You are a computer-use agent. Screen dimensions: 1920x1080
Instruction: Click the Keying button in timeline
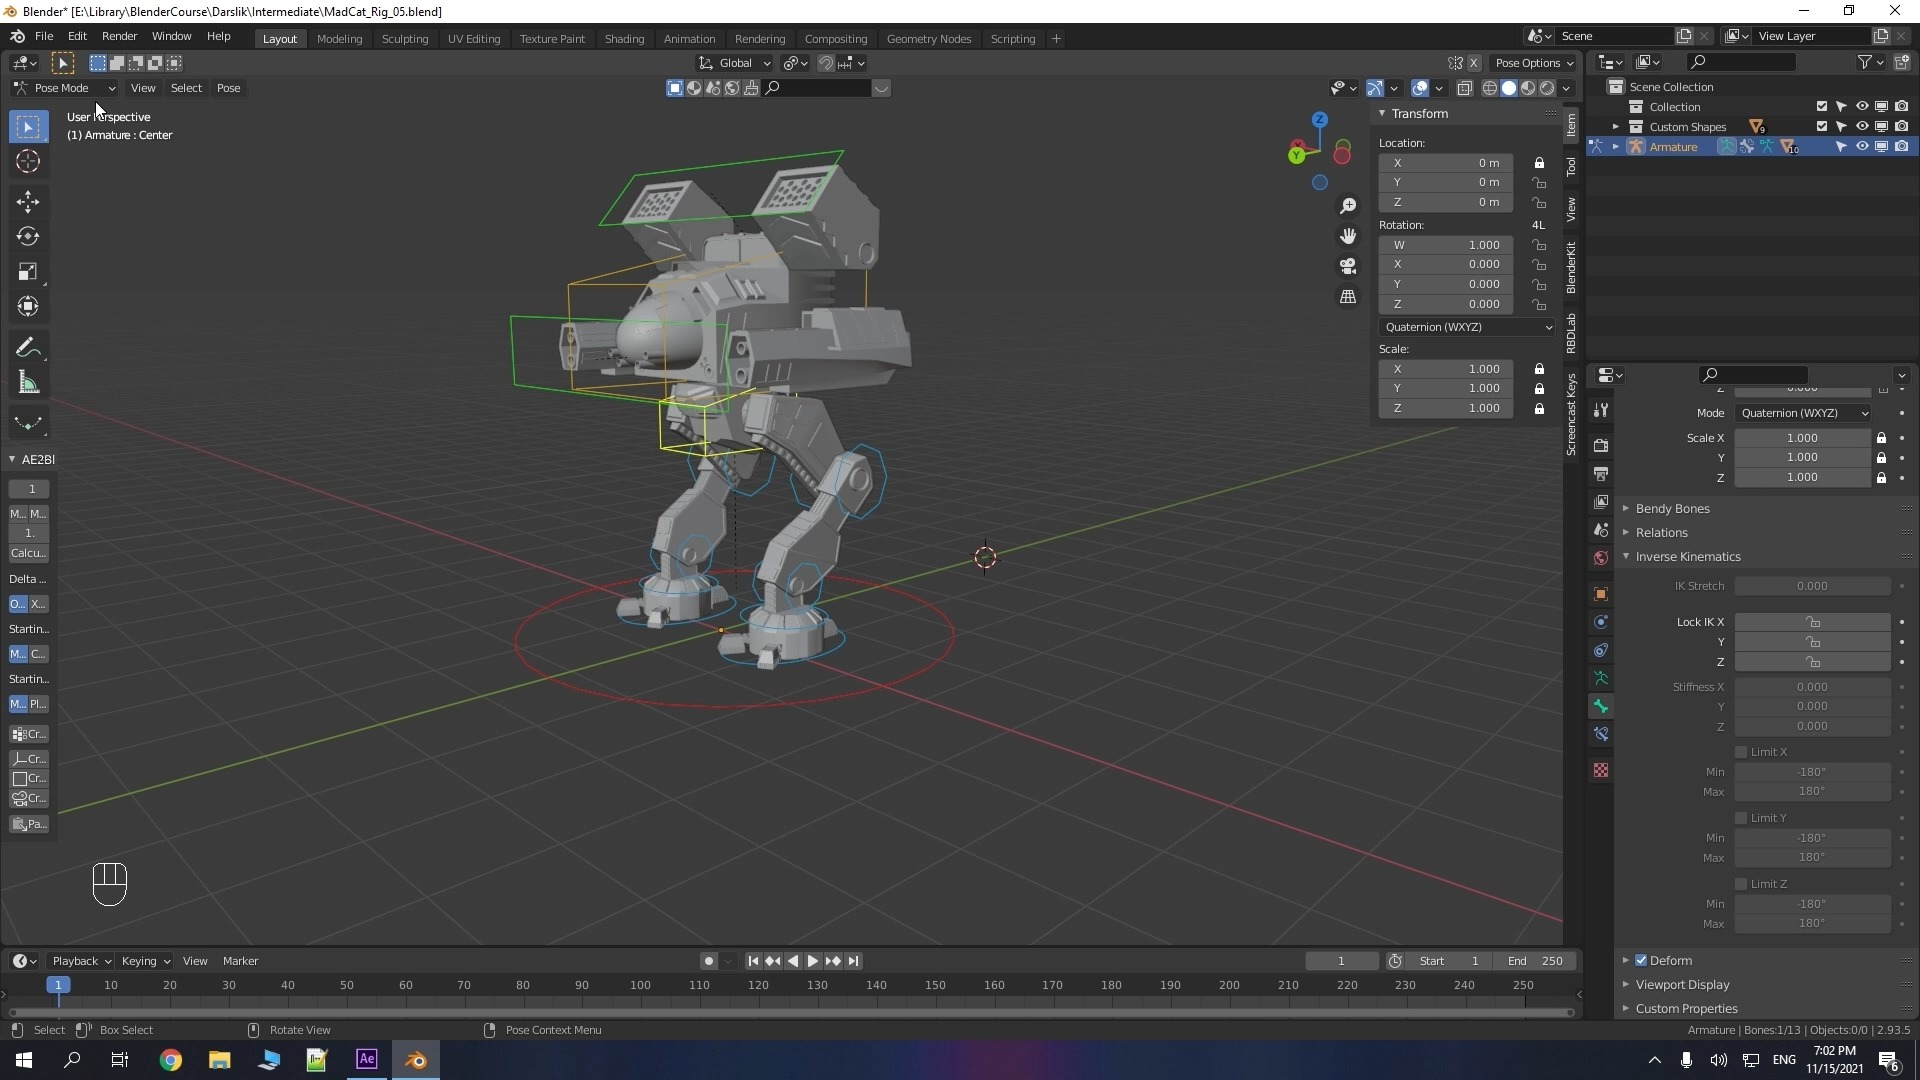pyautogui.click(x=145, y=961)
